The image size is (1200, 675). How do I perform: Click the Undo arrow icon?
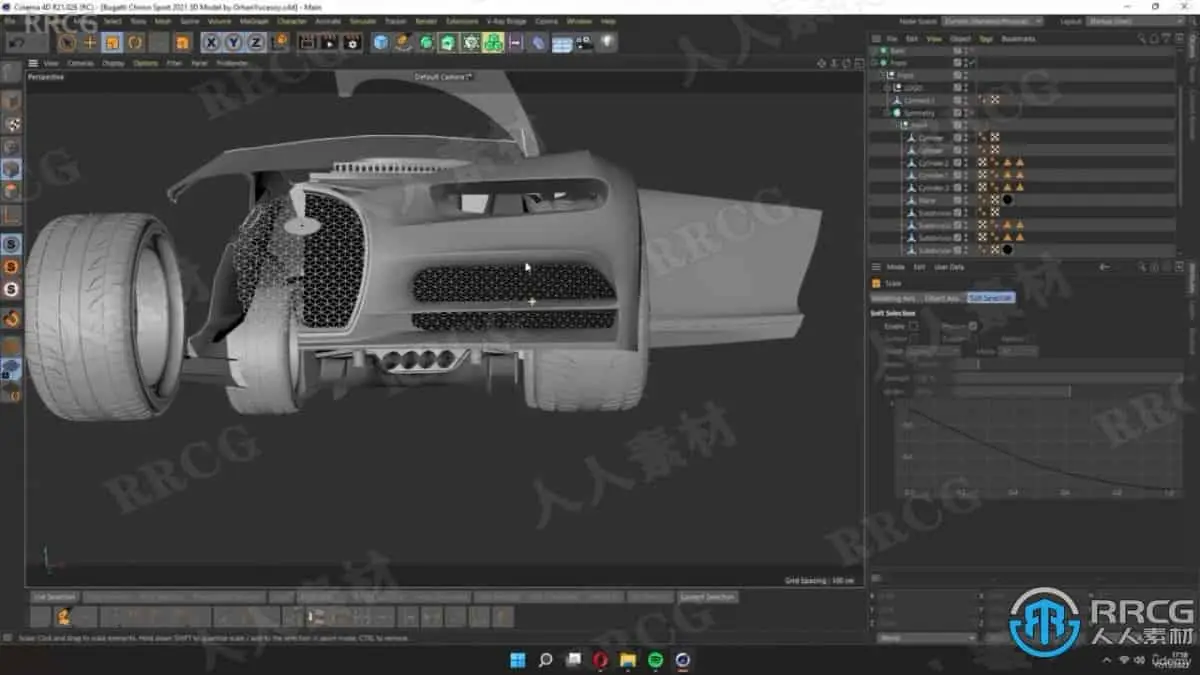[16, 43]
